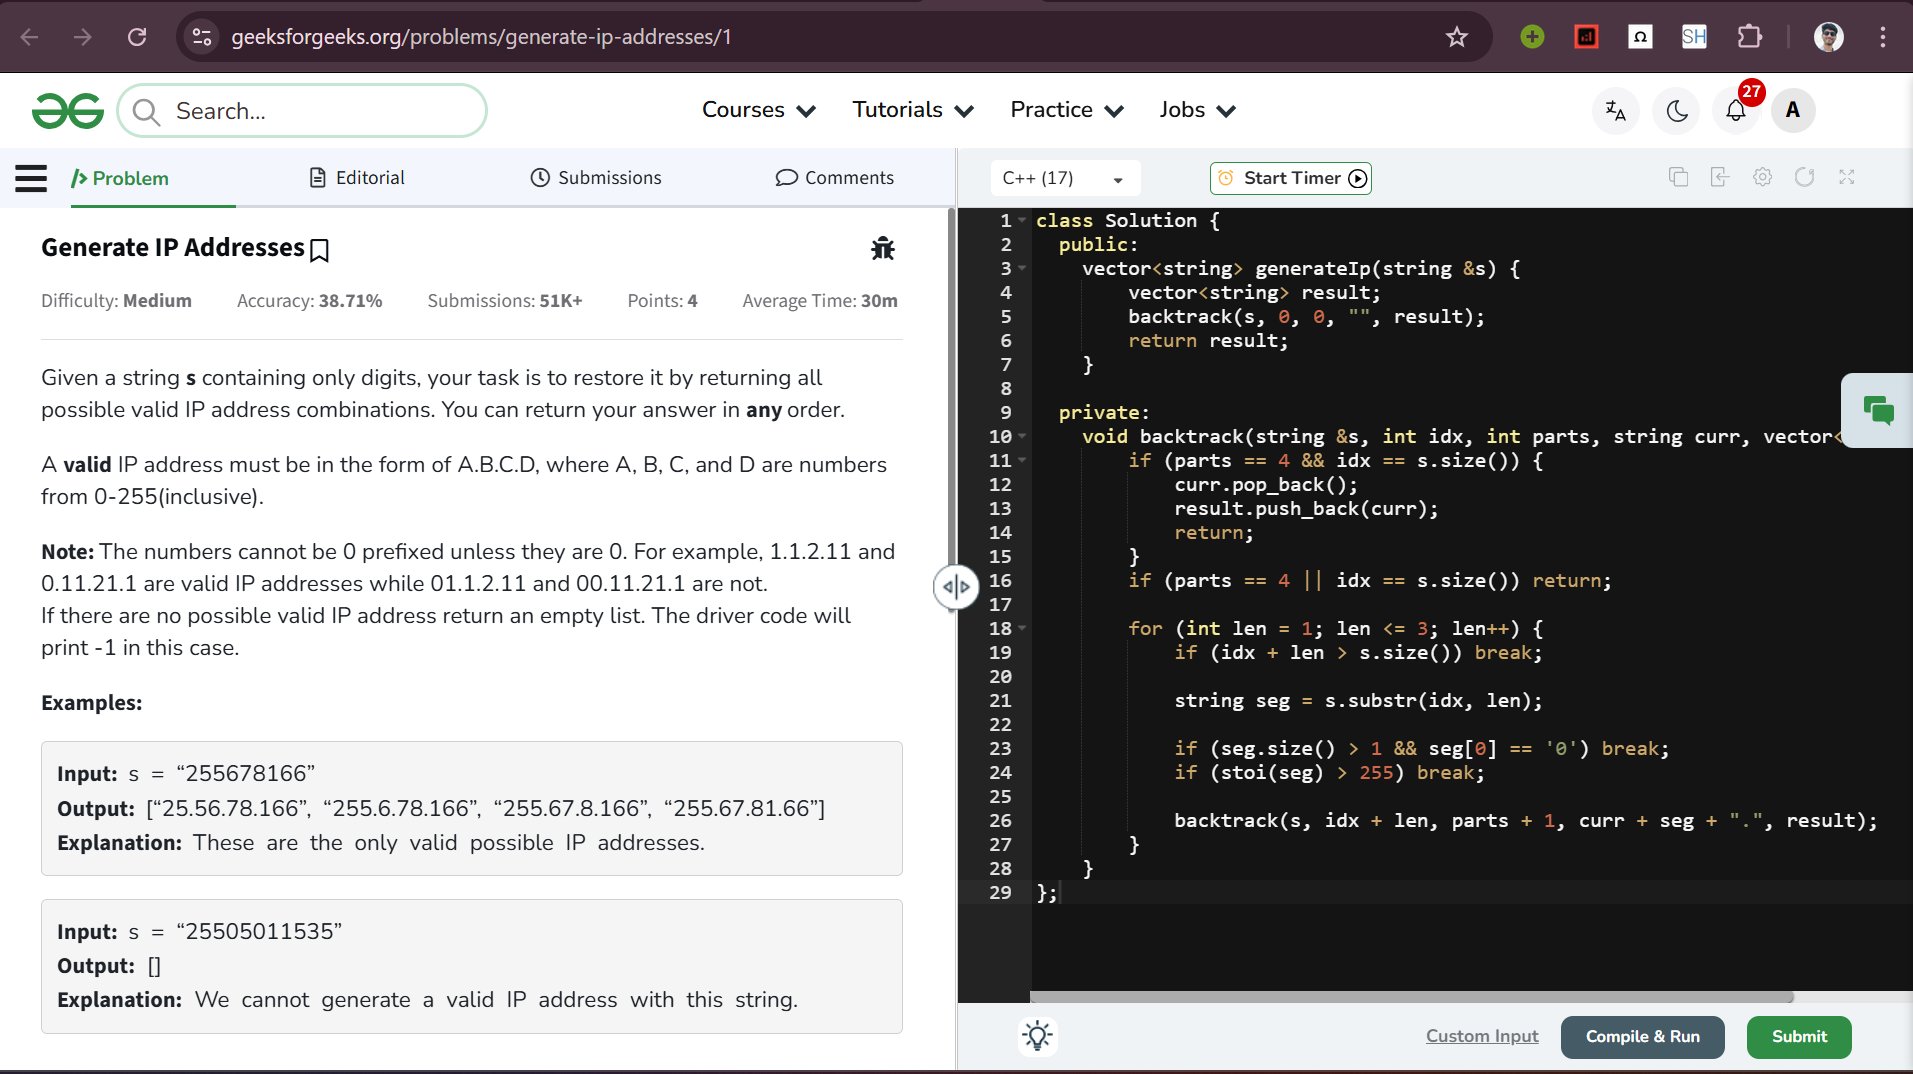The image size is (1913, 1074).
Task: Collapse code fold arrow at line 18
Action: pyautogui.click(x=1022, y=629)
